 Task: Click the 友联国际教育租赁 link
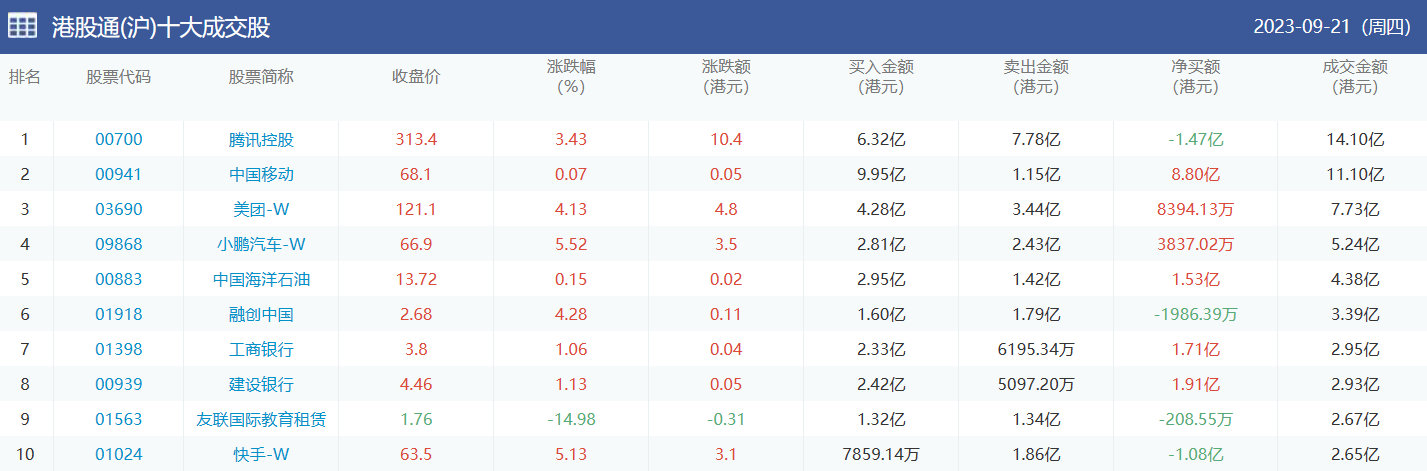pos(261,420)
